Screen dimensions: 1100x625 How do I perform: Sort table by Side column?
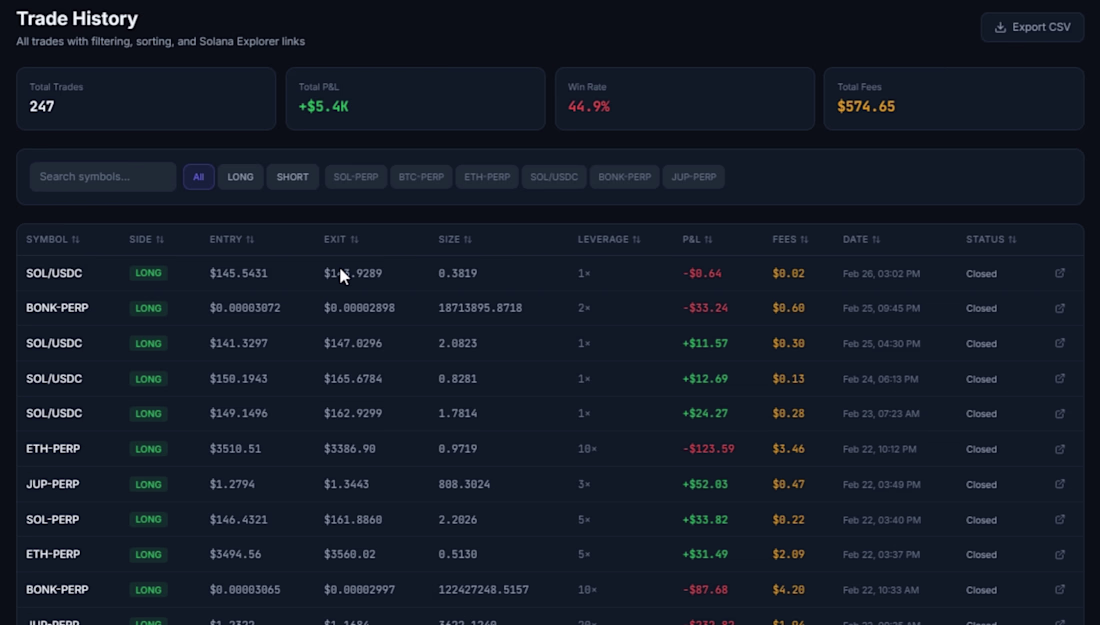click(x=147, y=239)
